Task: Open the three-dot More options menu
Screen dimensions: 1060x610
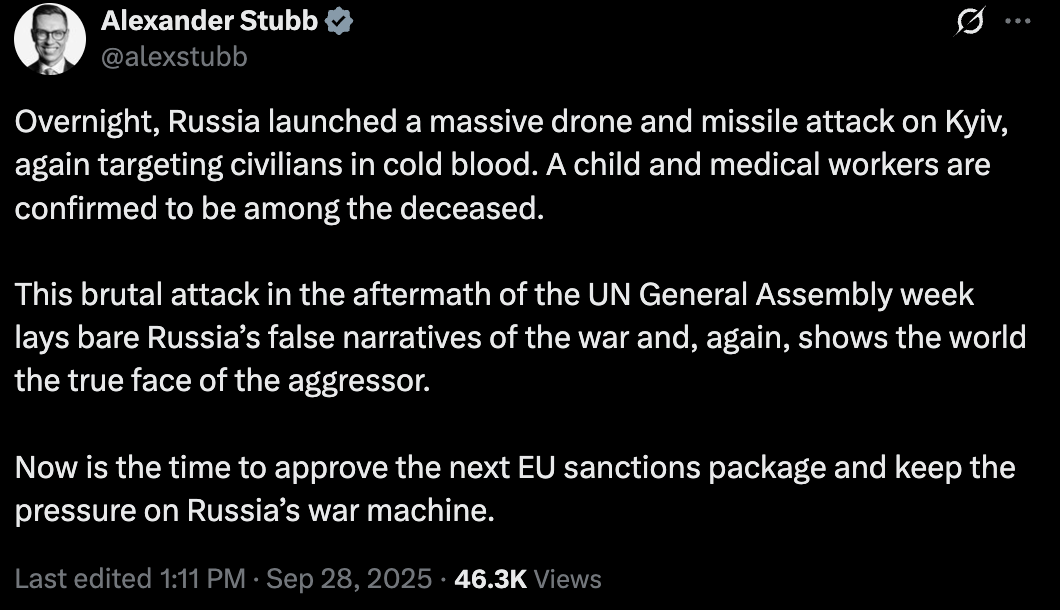Action: click(x=1017, y=23)
